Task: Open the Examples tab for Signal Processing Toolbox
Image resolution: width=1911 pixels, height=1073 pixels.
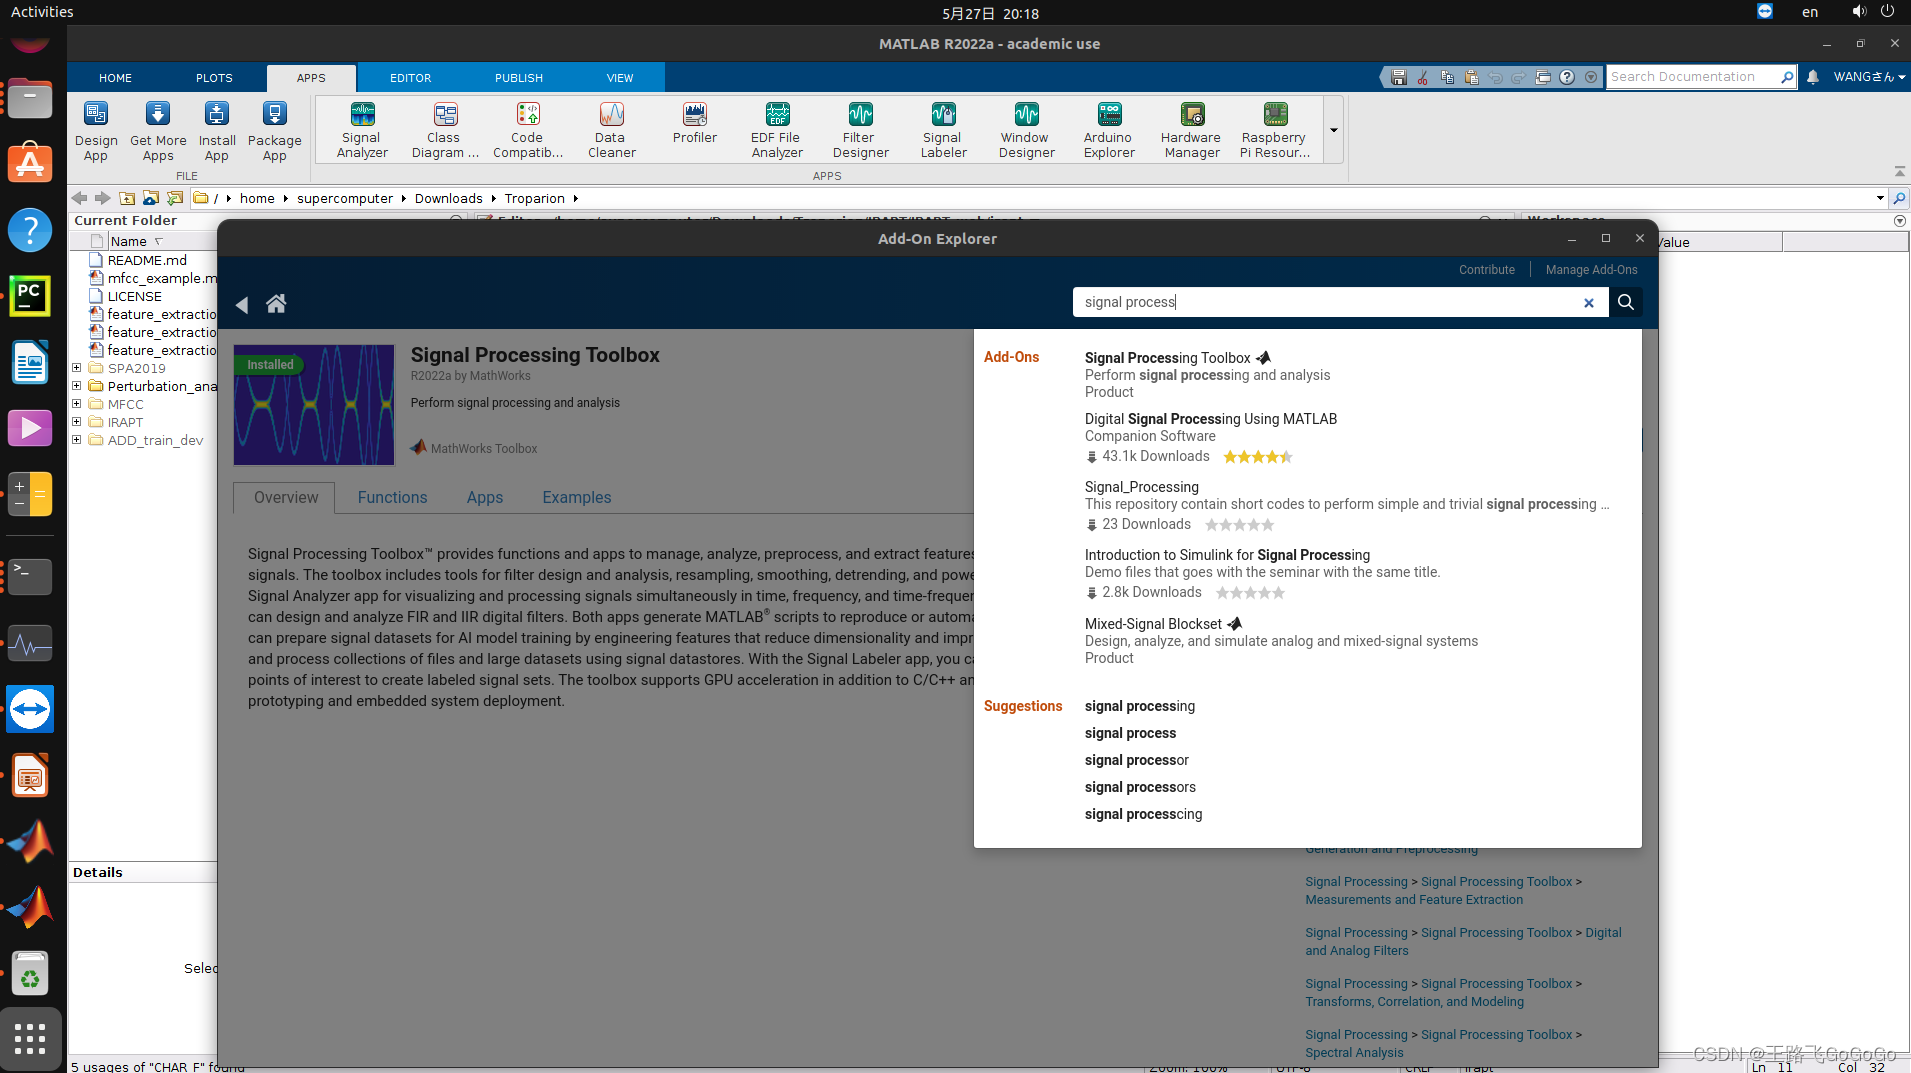Action: [576, 497]
